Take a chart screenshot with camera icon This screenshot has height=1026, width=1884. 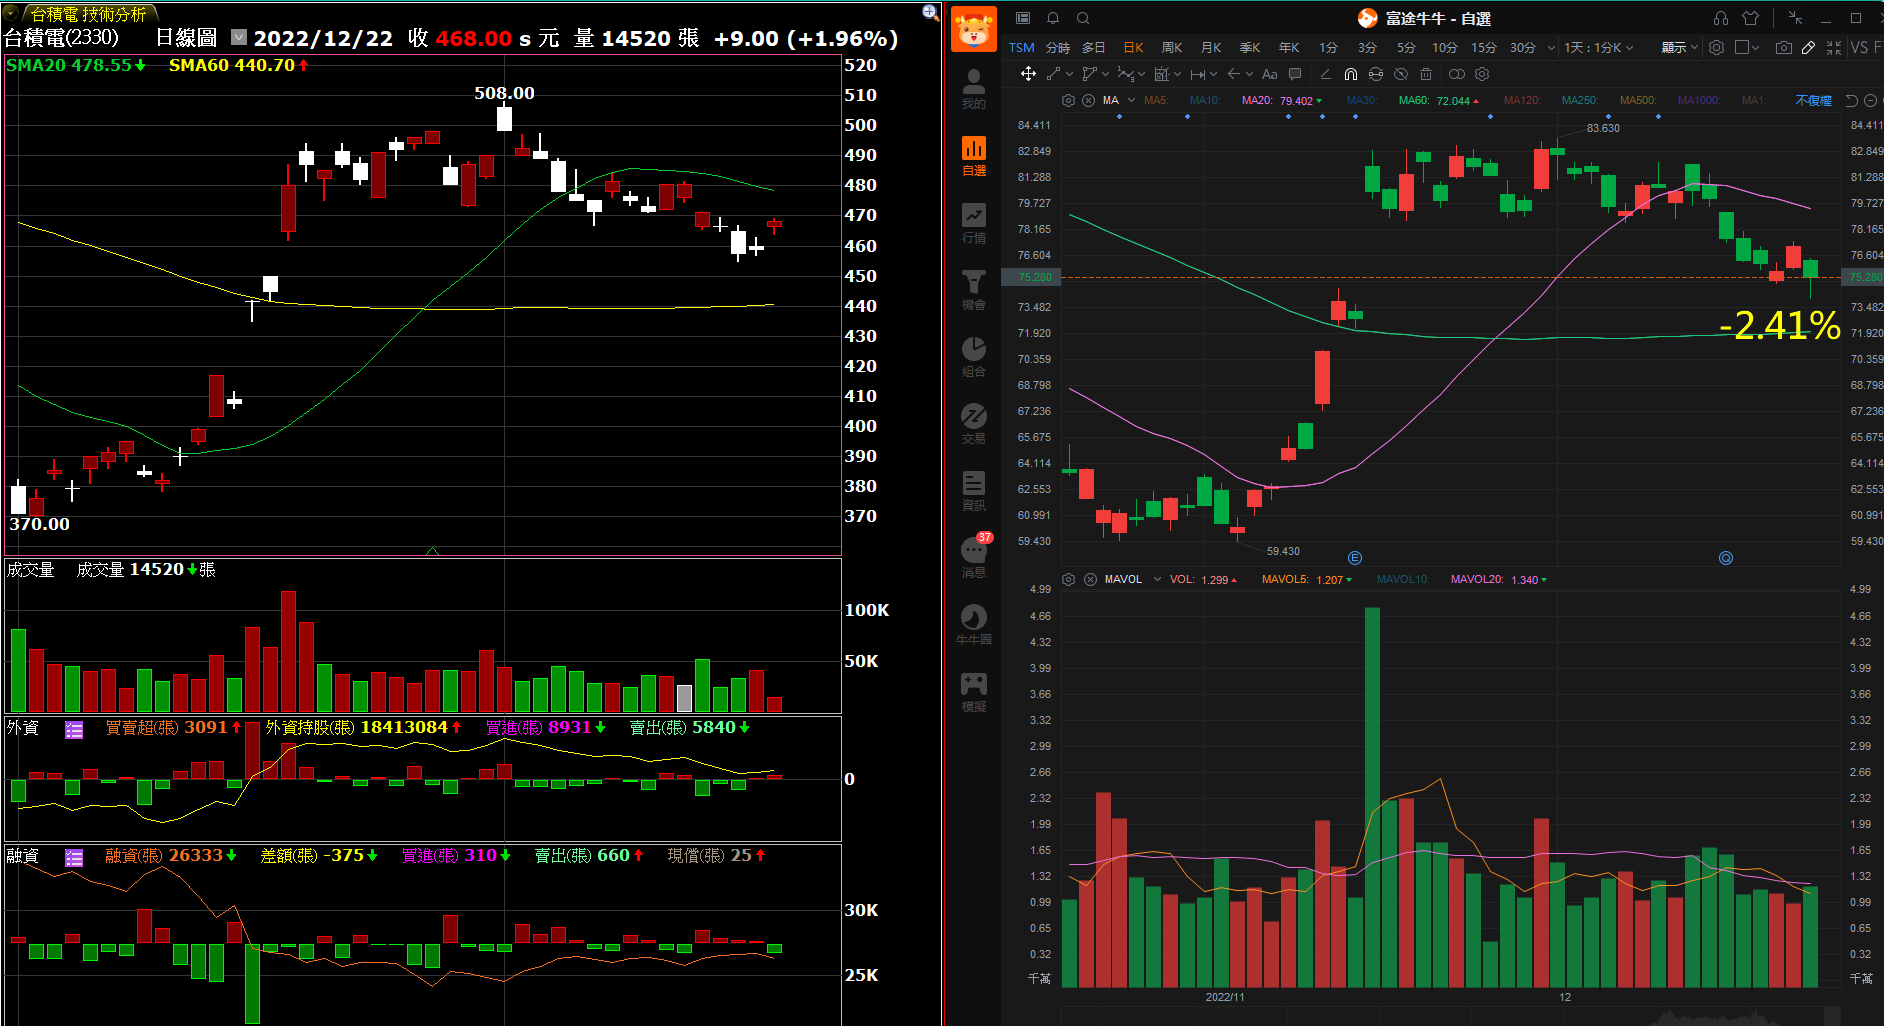click(1783, 47)
